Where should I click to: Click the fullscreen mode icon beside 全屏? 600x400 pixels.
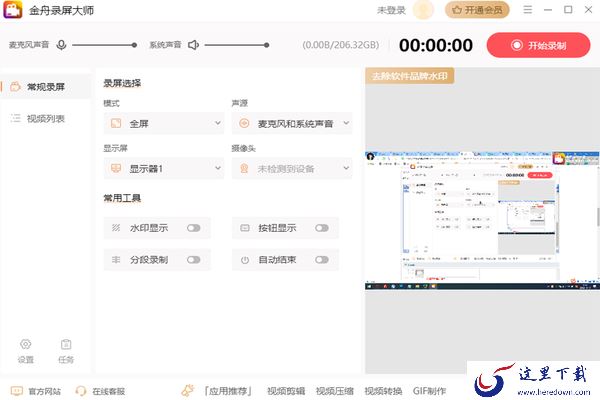(x=116, y=123)
